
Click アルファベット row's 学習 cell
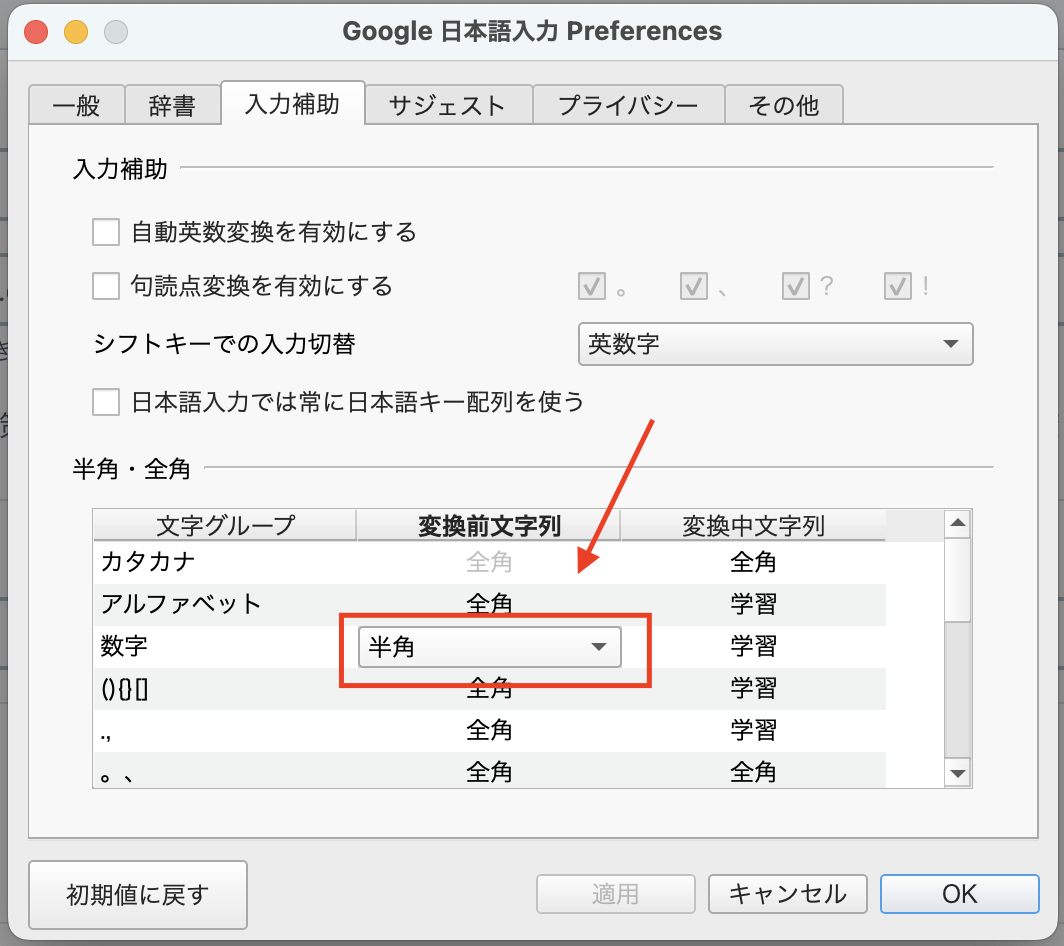coord(753,604)
